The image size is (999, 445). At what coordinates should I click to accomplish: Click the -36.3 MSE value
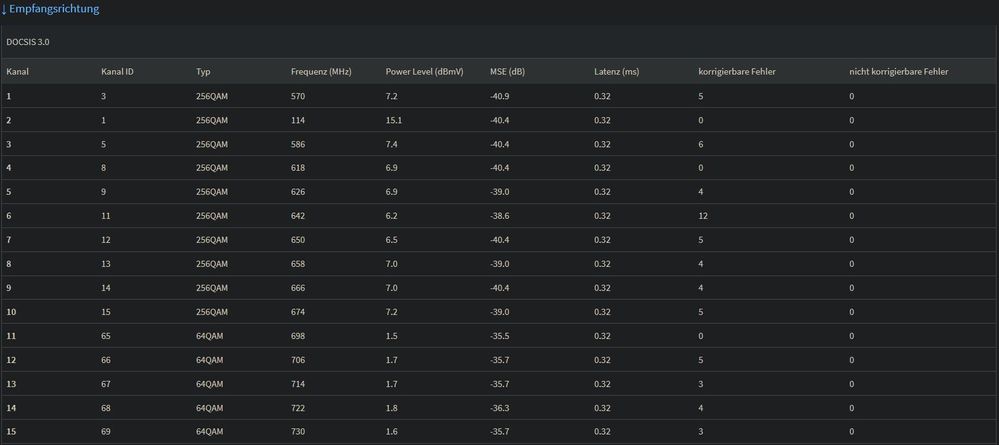[500, 408]
